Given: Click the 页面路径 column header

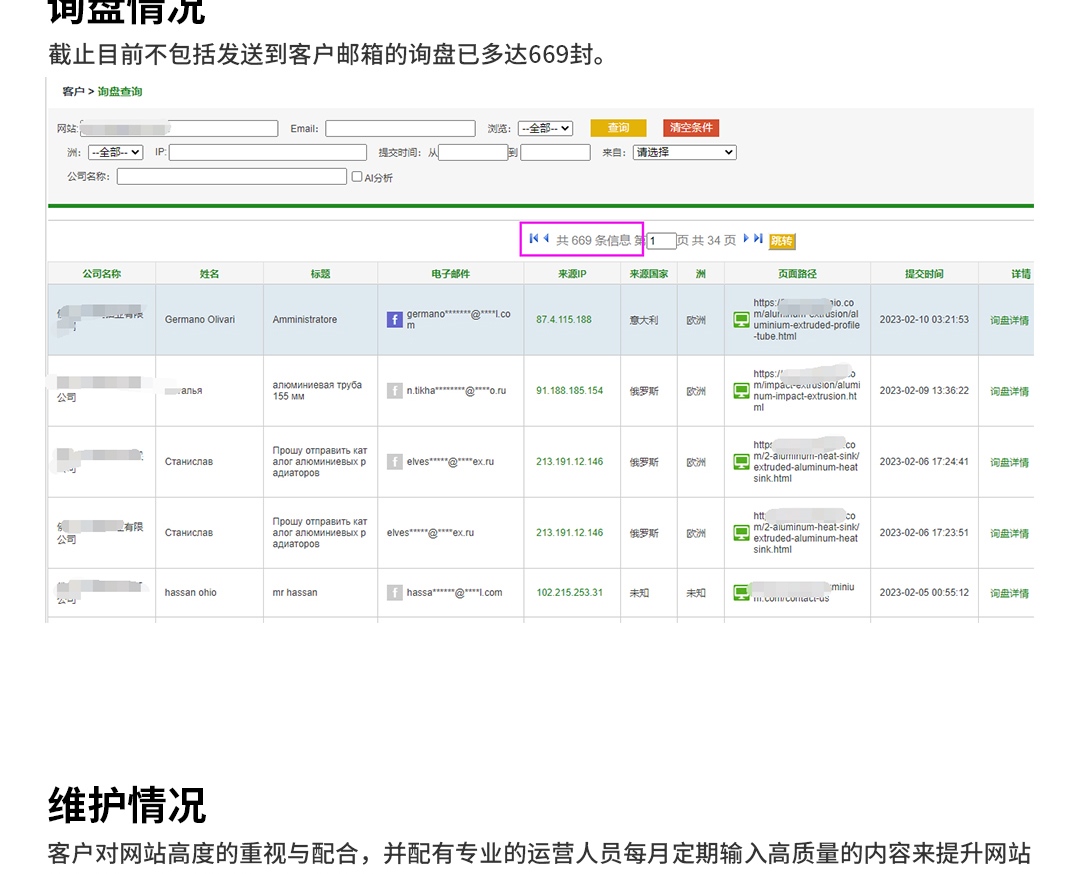Looking at the screenshot, I should tap(798, 273).
